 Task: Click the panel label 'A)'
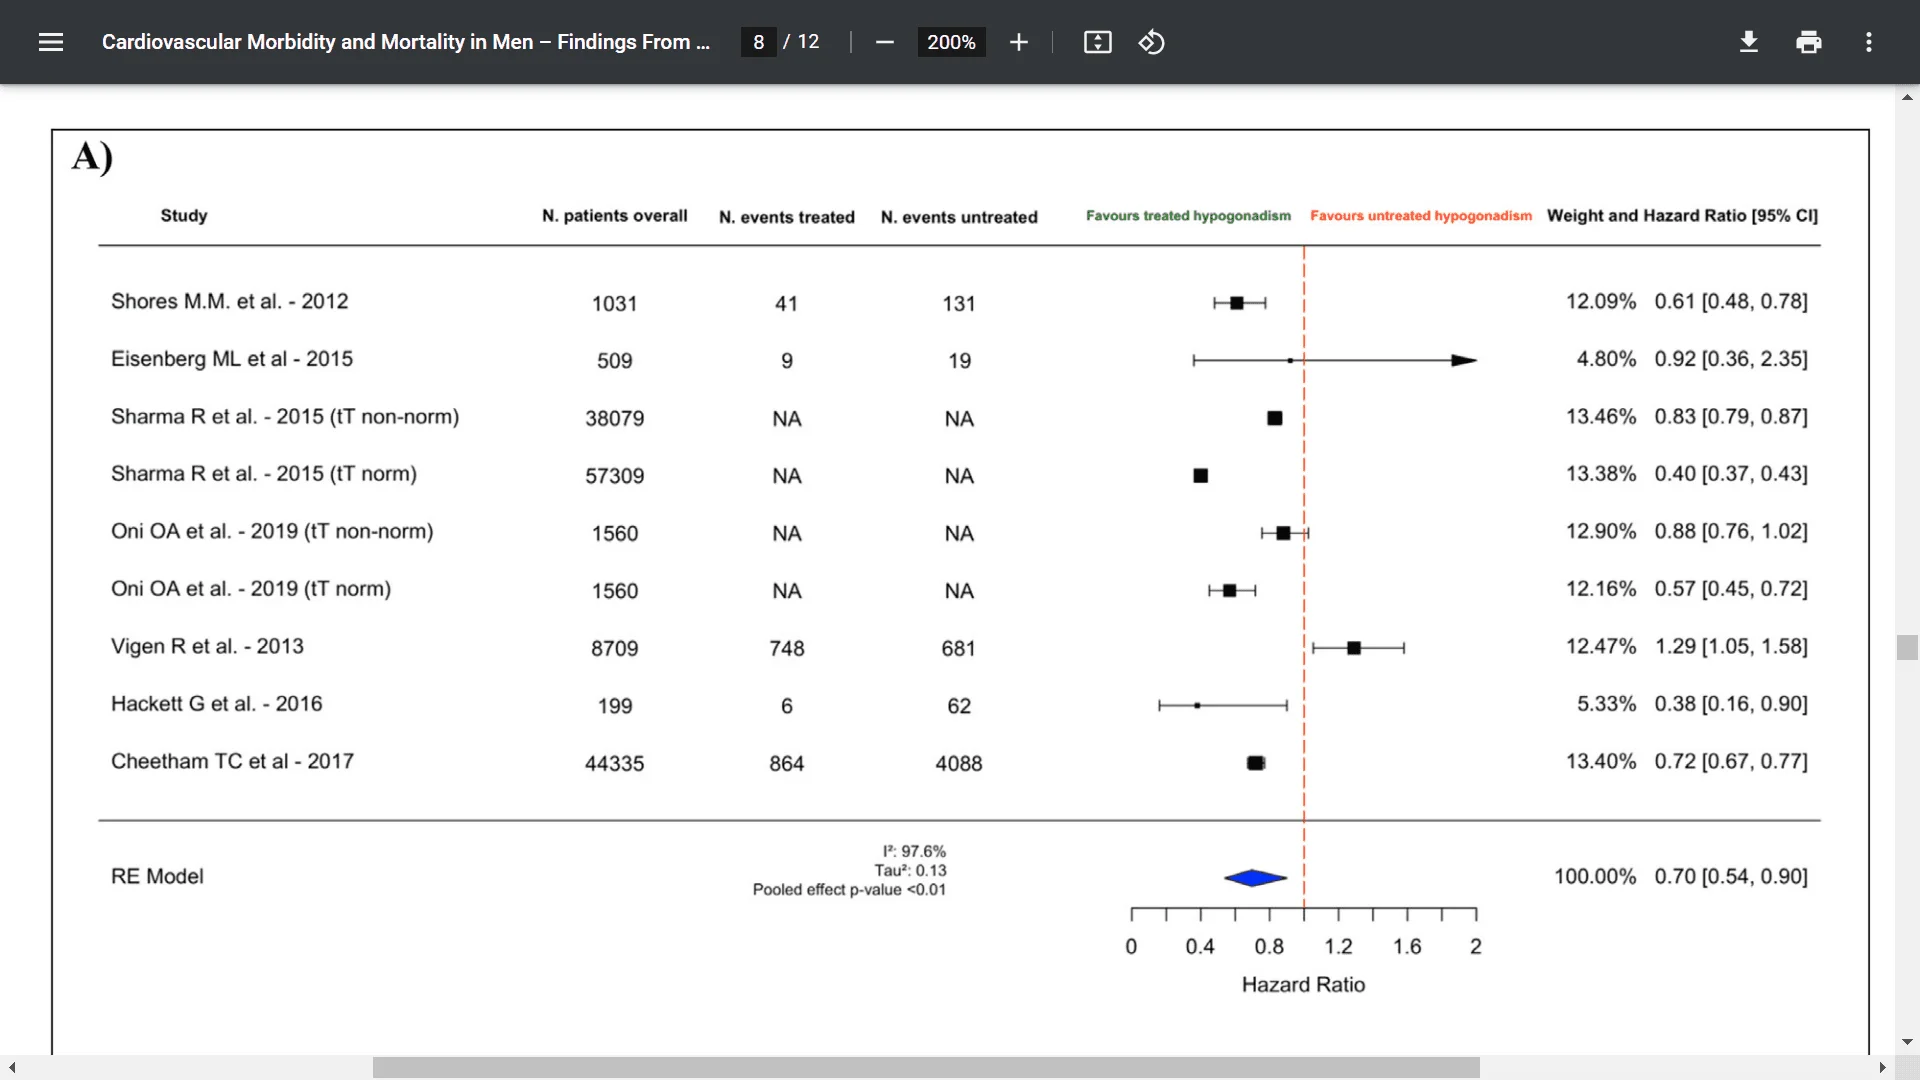[92, 158]
